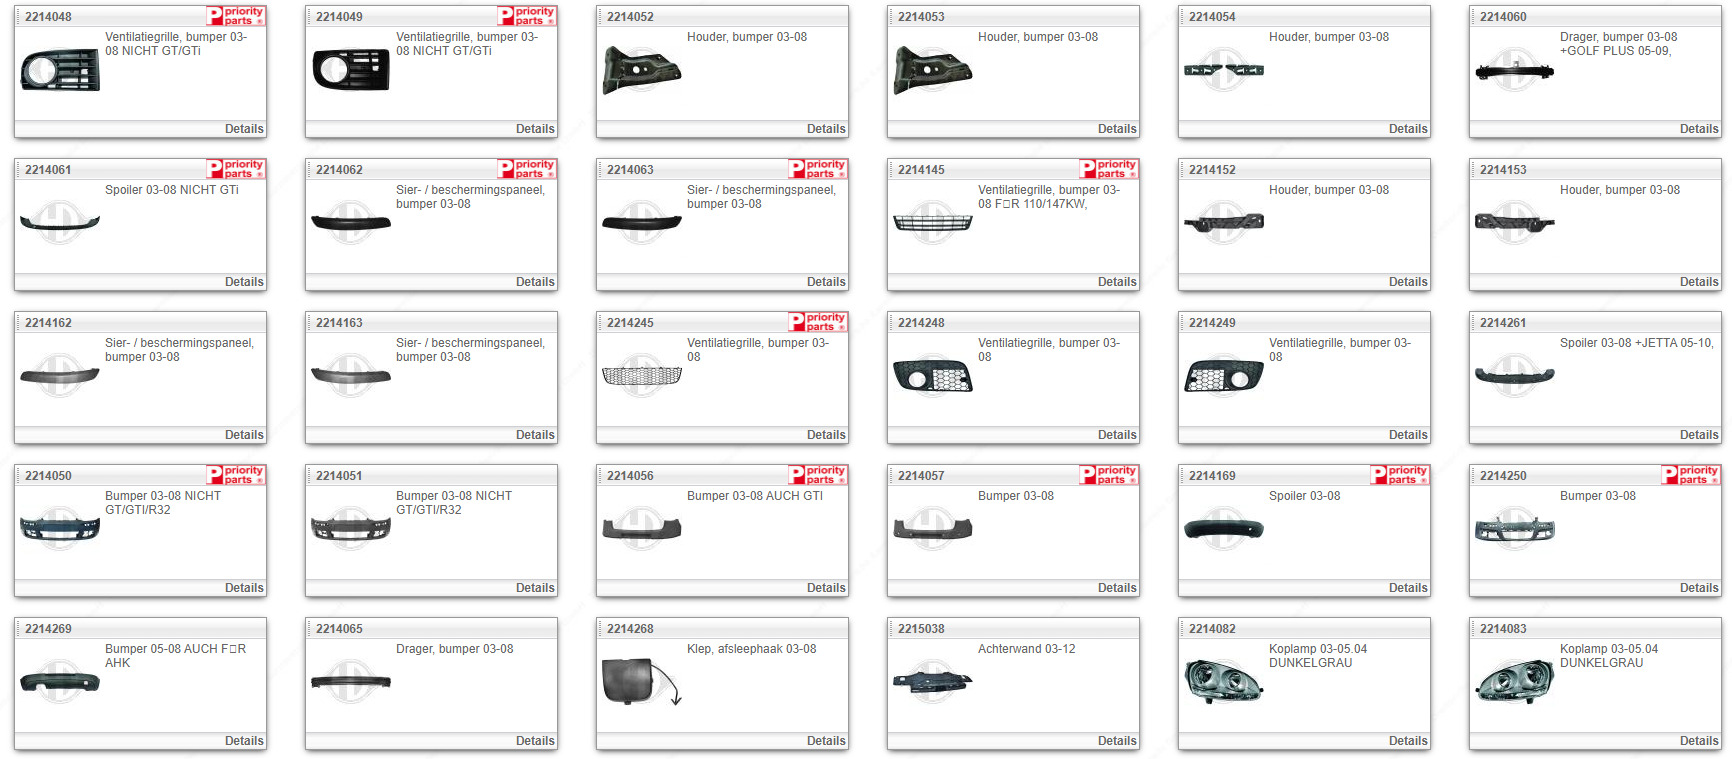
Task: Click priority parts badge on item 2214250
Action: pyautogui.click(x=1690, y=475)
